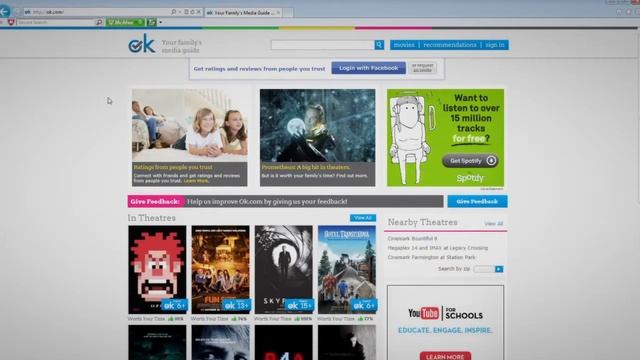The width and height of the screenshot is (640, 360).
Task: Click Cinemark Farmington at Station Park link
Action: point(431,258)
